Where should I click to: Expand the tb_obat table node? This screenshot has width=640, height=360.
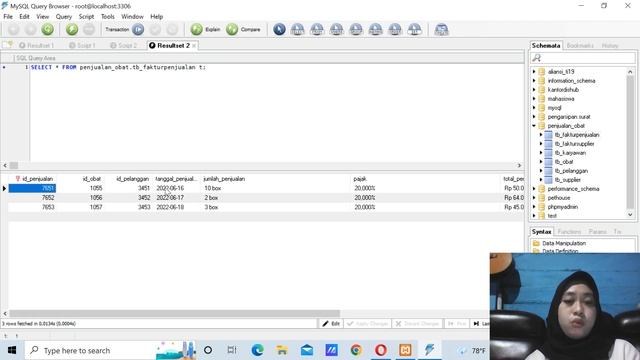click(541, 162)
